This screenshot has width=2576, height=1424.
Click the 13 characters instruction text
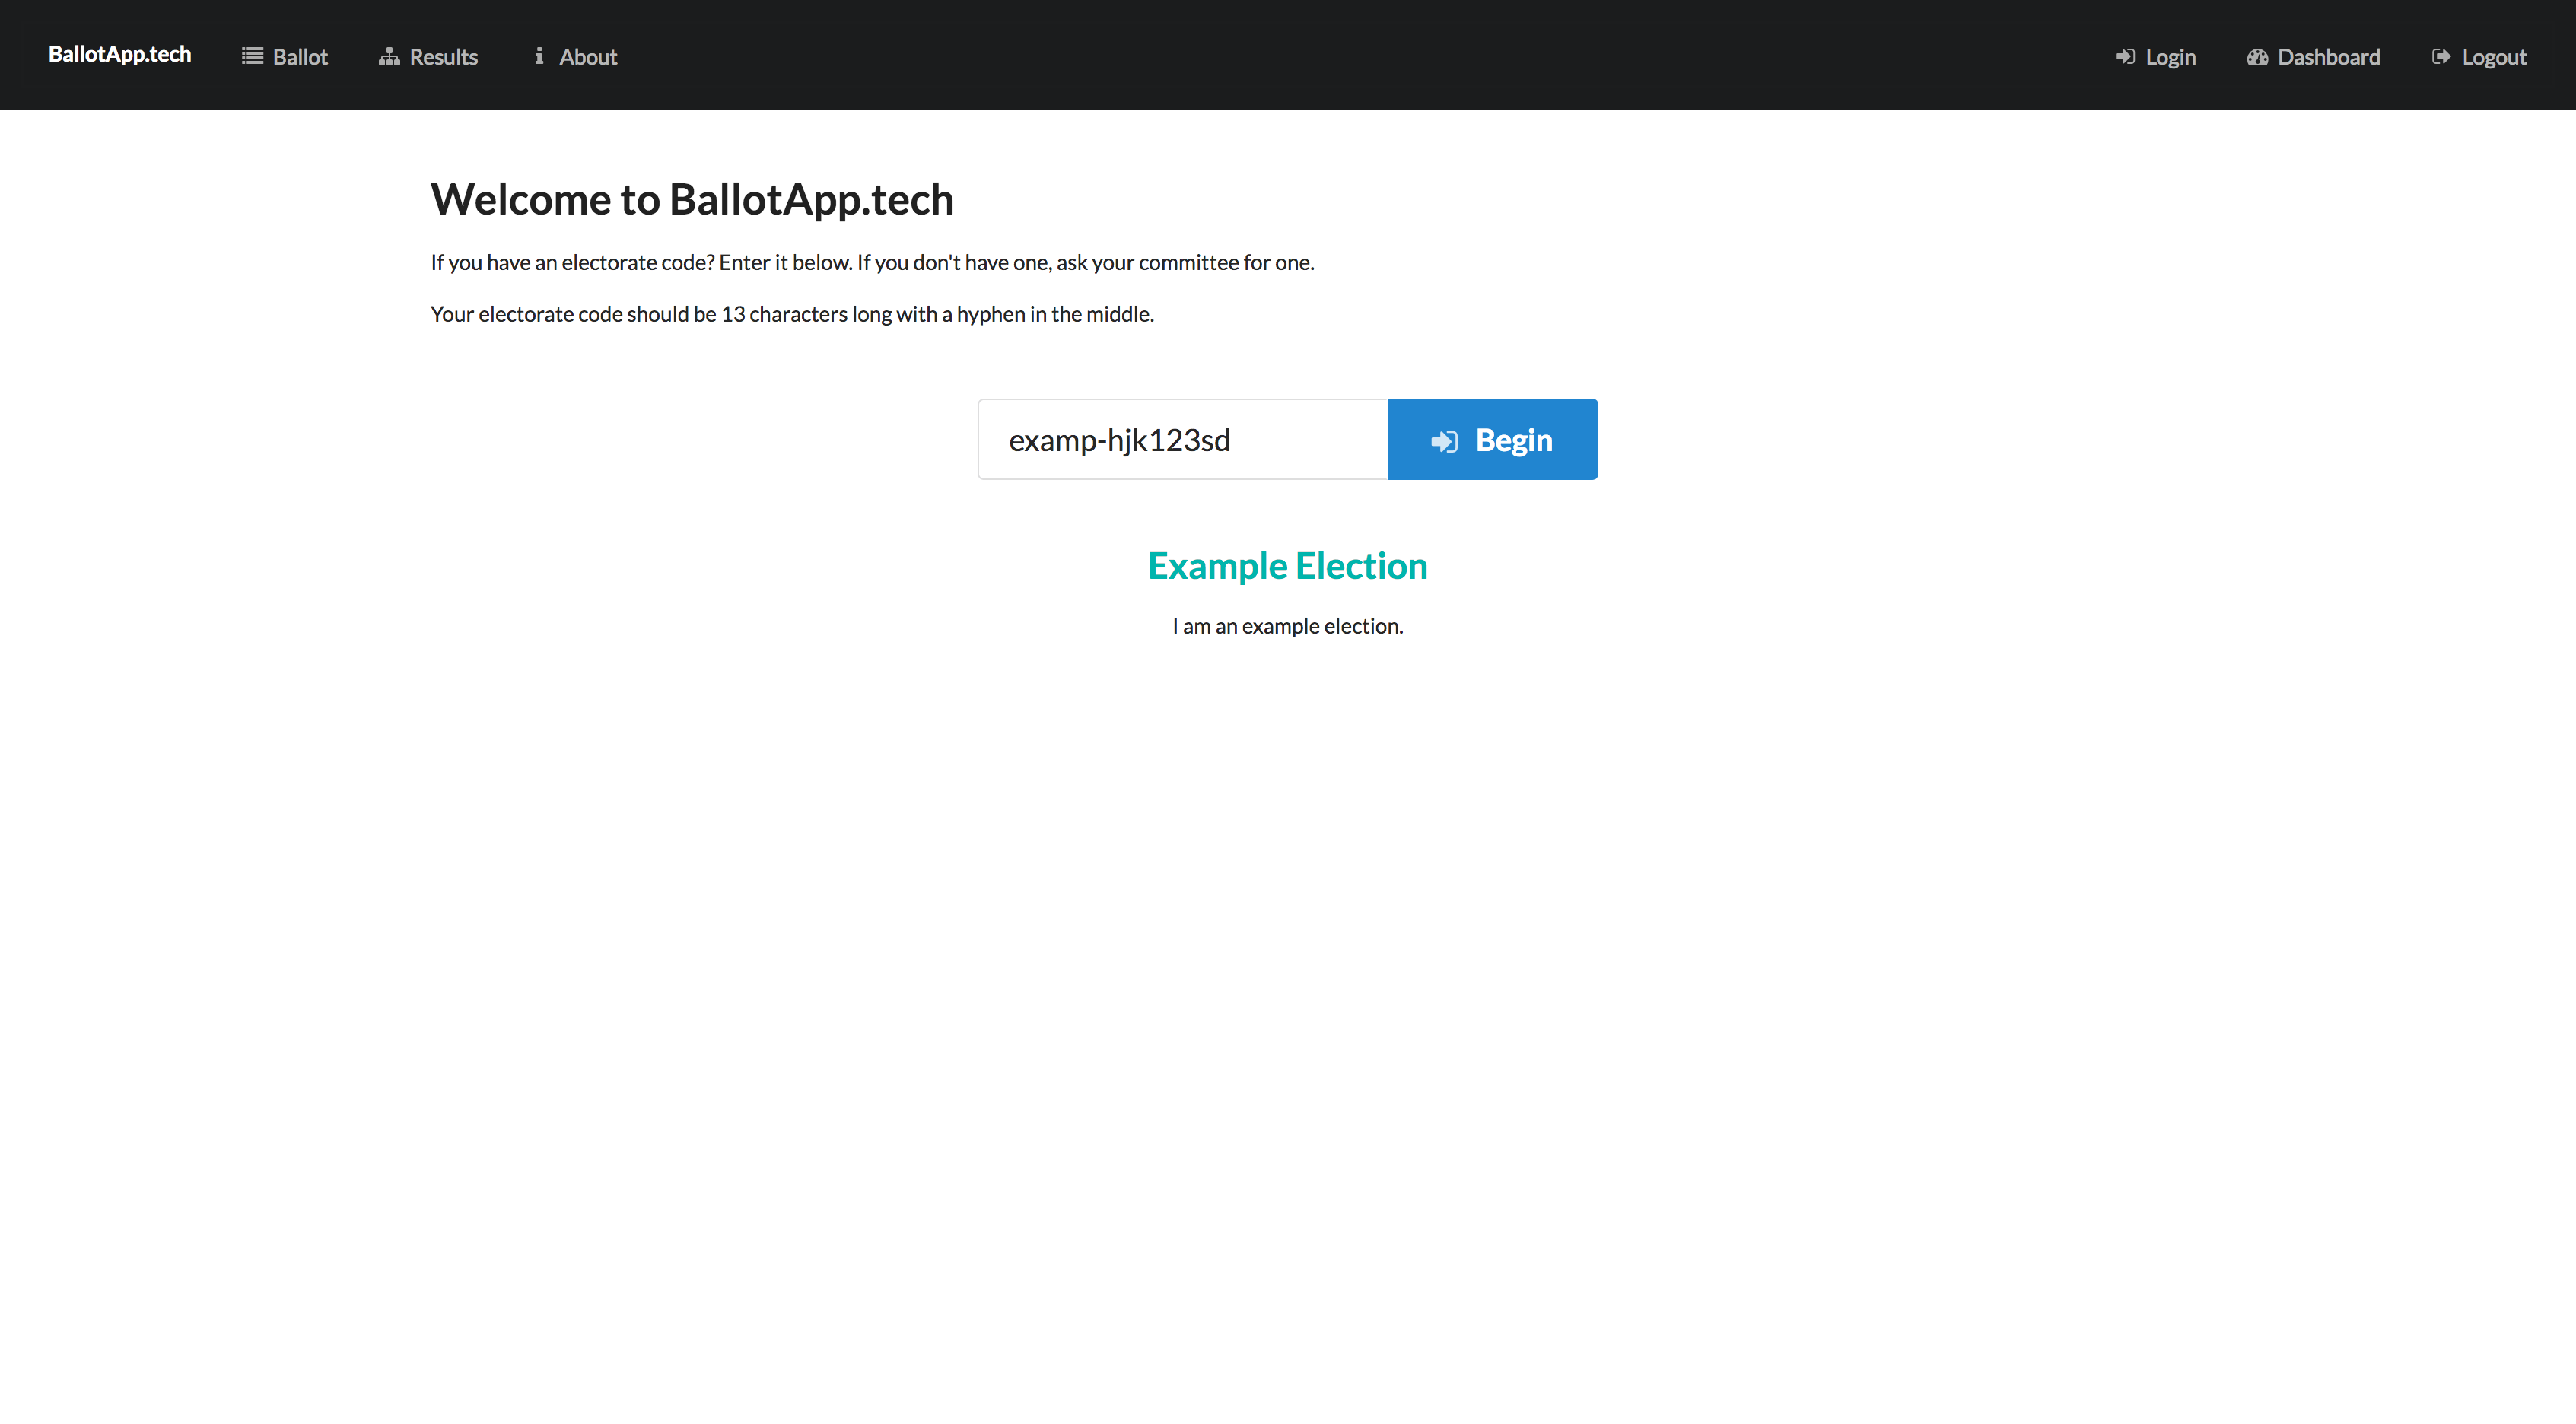(792, 314)
